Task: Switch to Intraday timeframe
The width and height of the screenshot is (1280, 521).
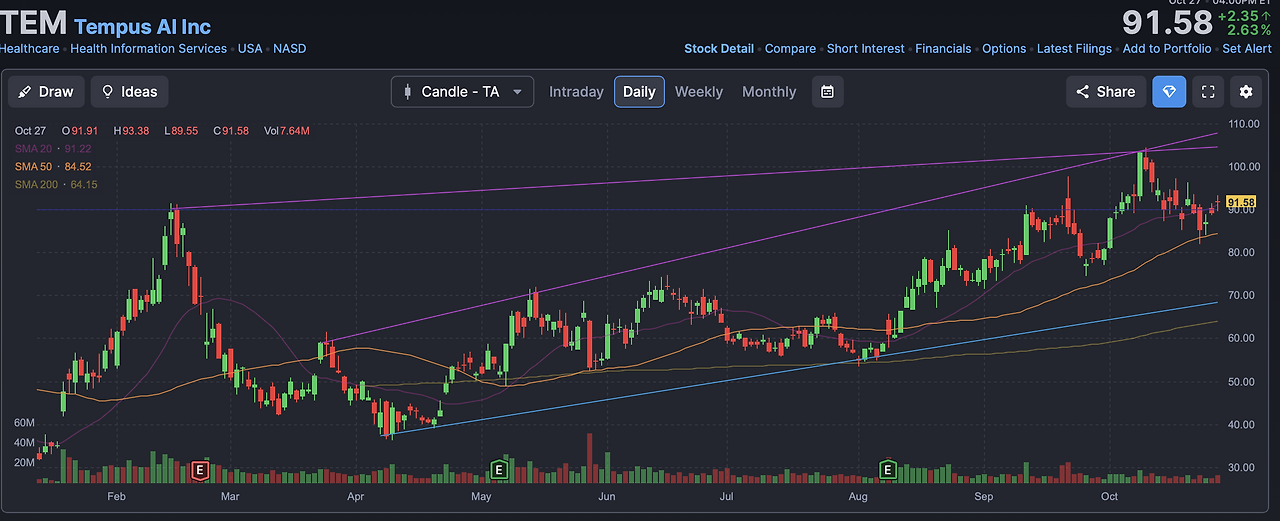Action: coord(576,91)
